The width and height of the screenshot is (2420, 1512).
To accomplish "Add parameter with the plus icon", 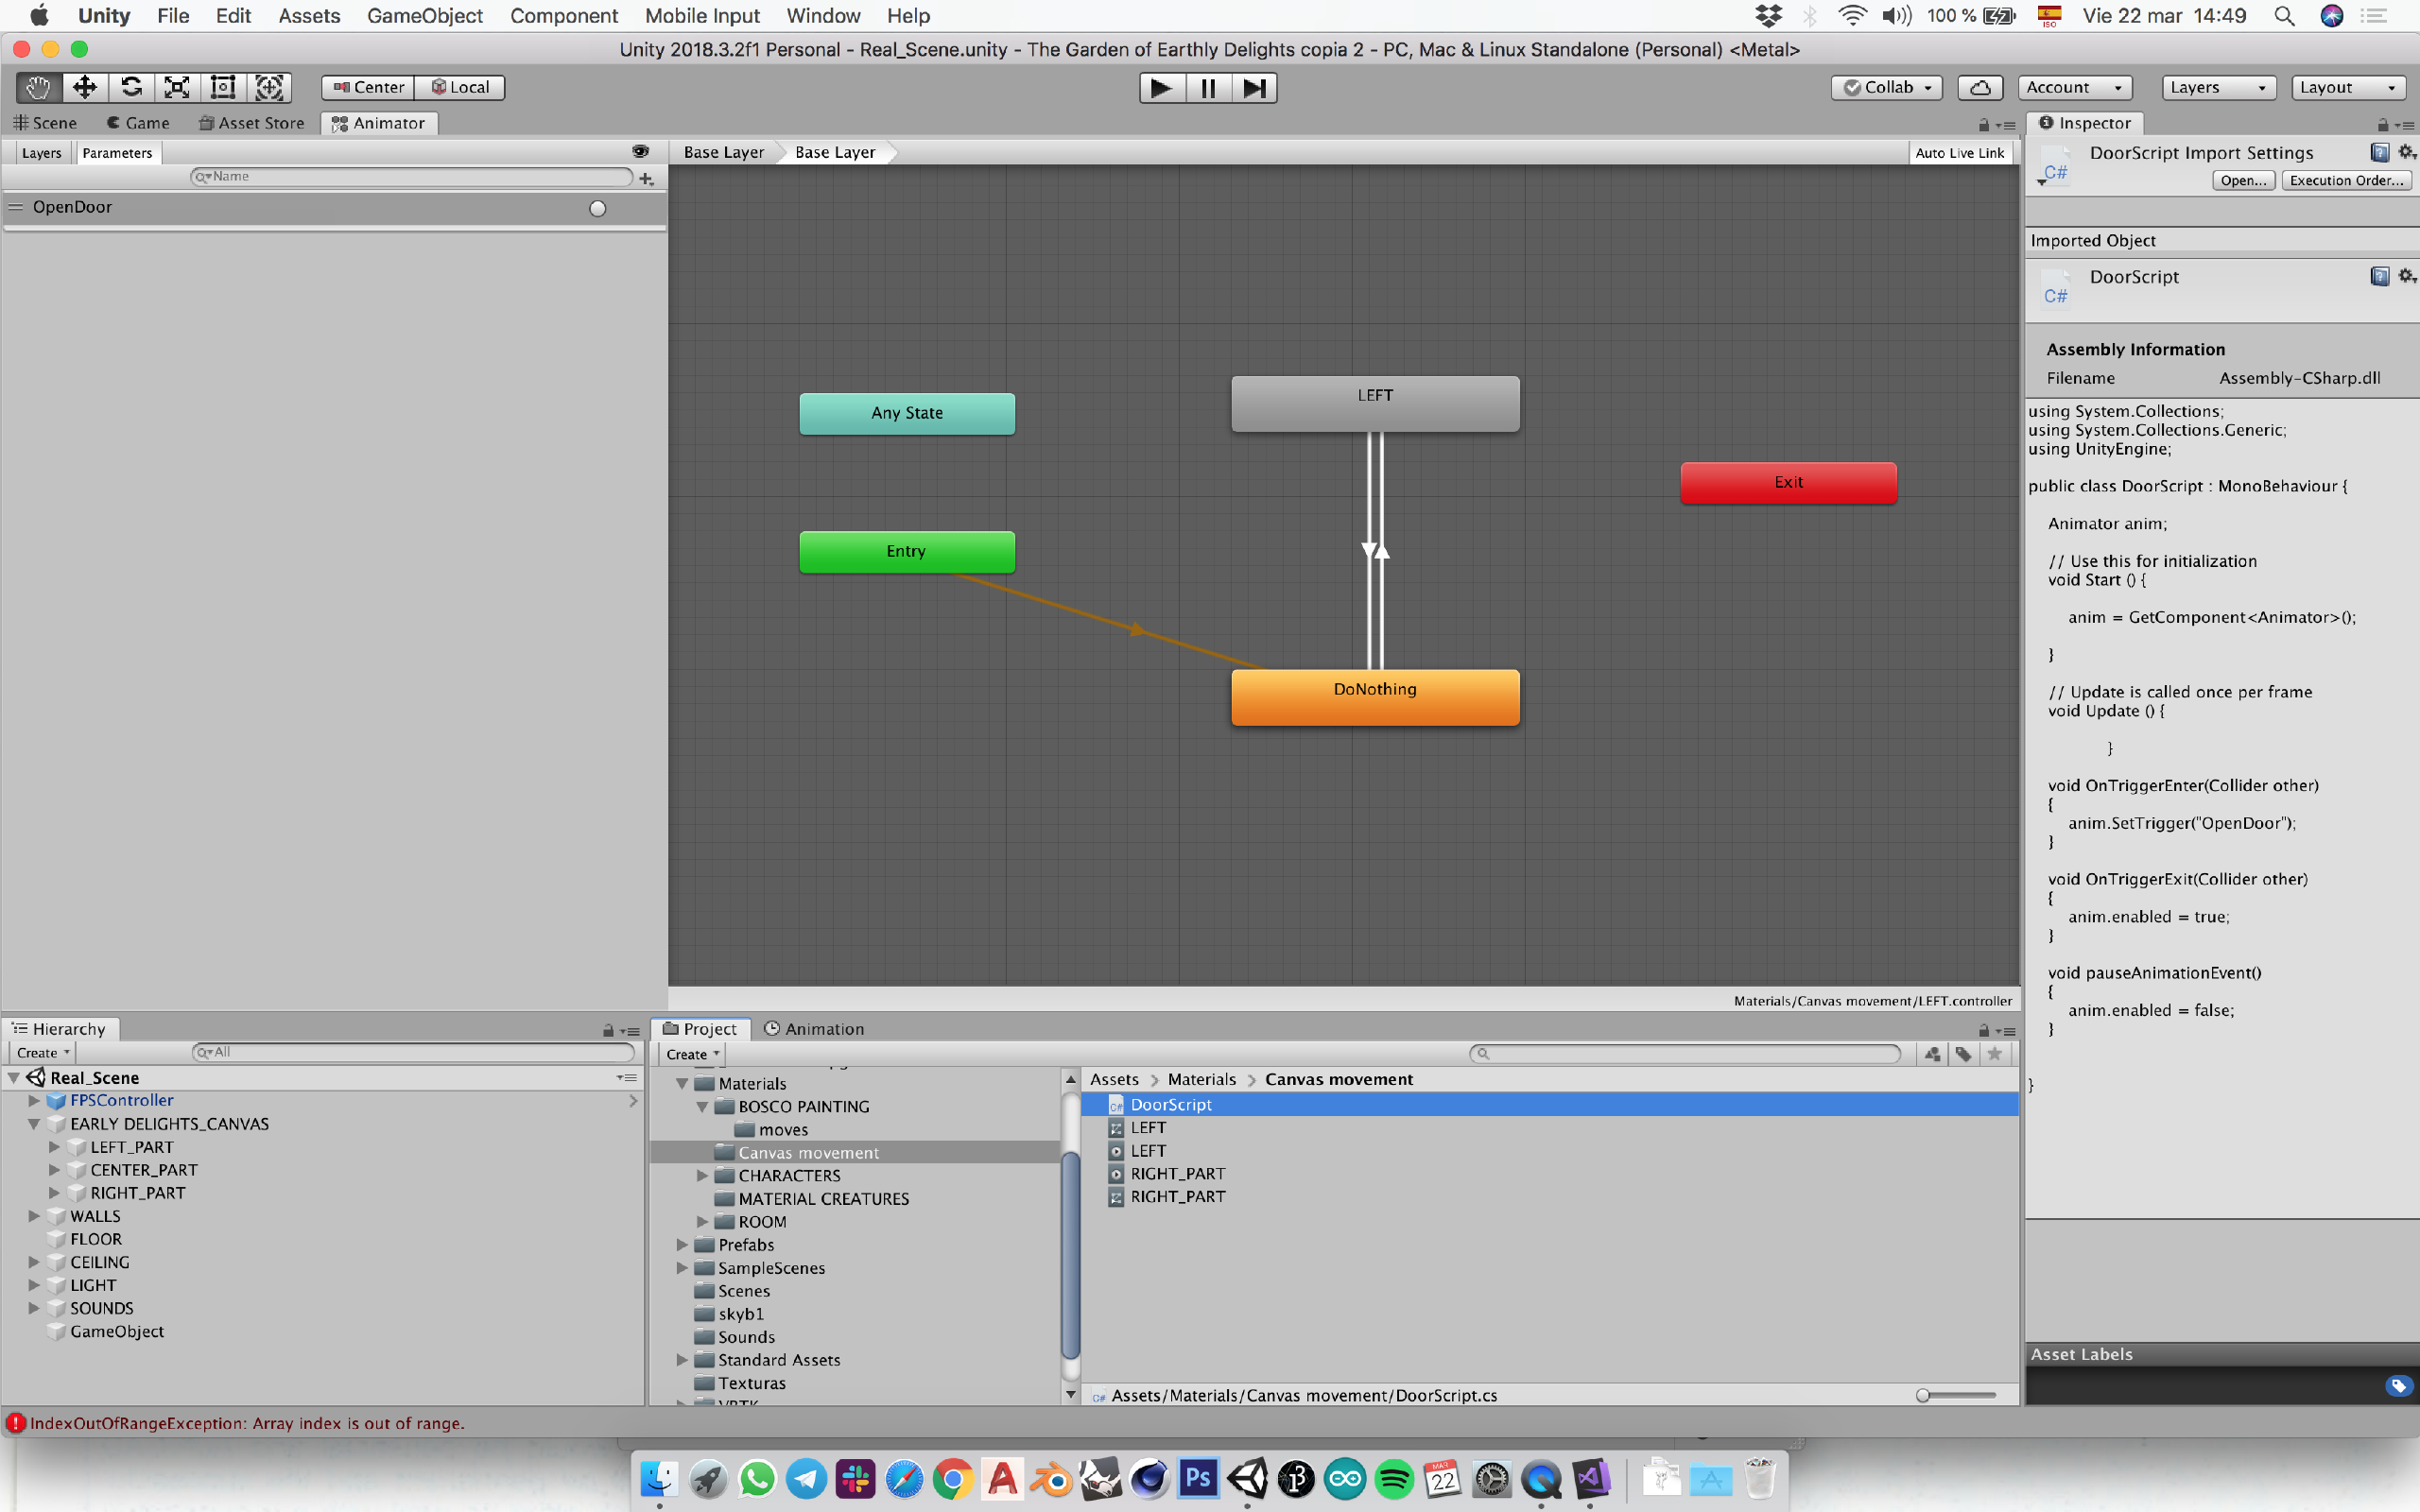I will click(x=647, y=178).
